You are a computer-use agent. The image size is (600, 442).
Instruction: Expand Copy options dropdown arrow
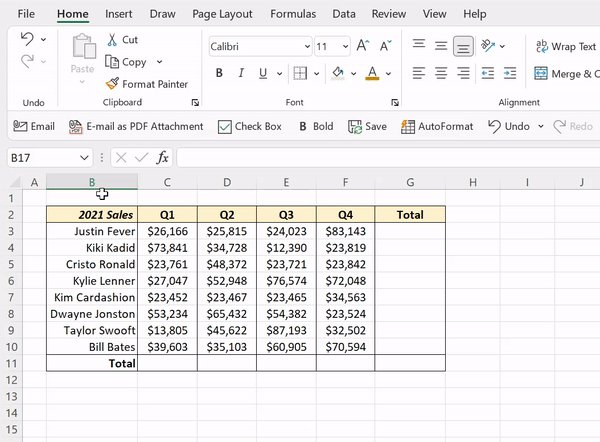[x=159, y=61]
